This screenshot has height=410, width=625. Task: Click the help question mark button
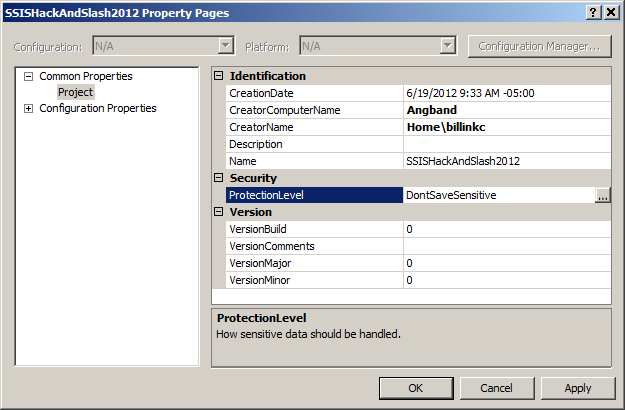[593, 12]
